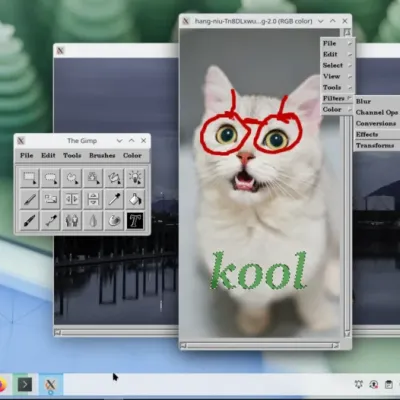Expand File submenu arrow in popup menu

(349, 43)
